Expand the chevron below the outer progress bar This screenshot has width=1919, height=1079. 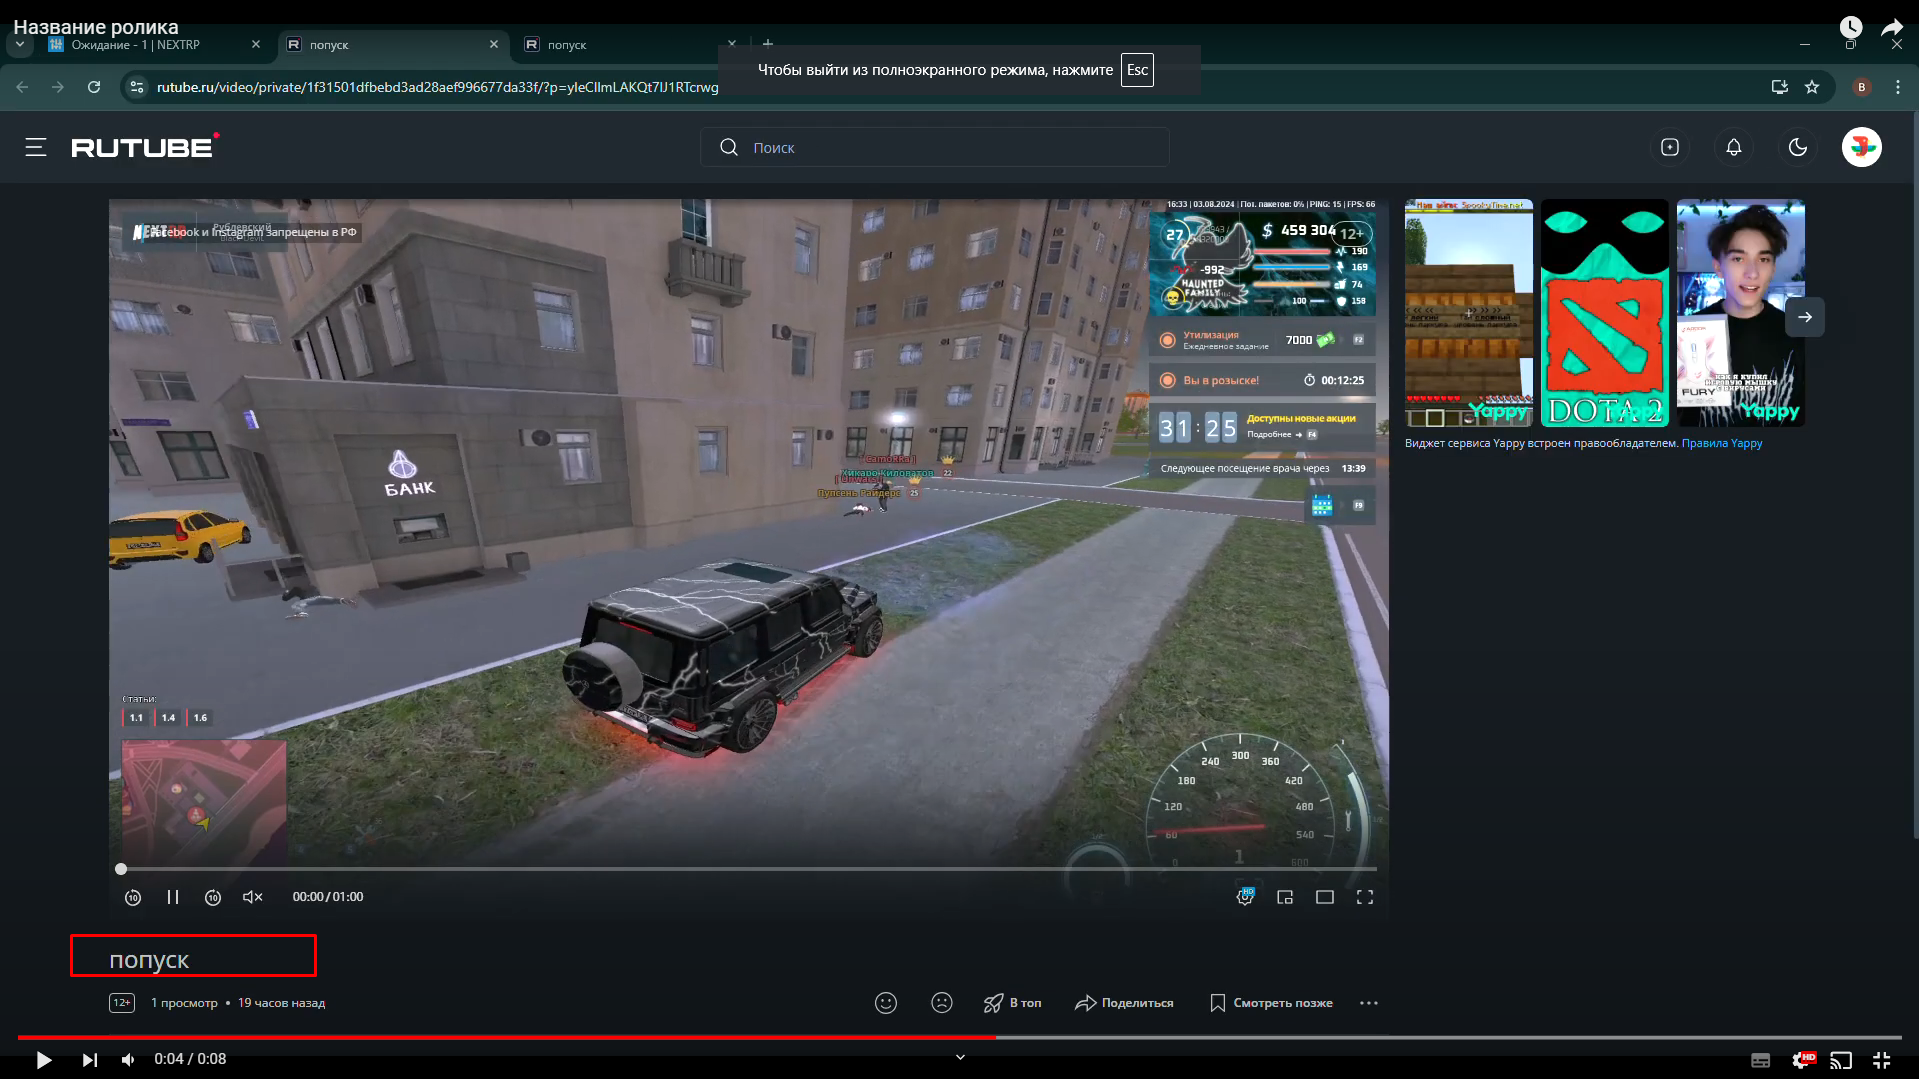click(960, 1057)
